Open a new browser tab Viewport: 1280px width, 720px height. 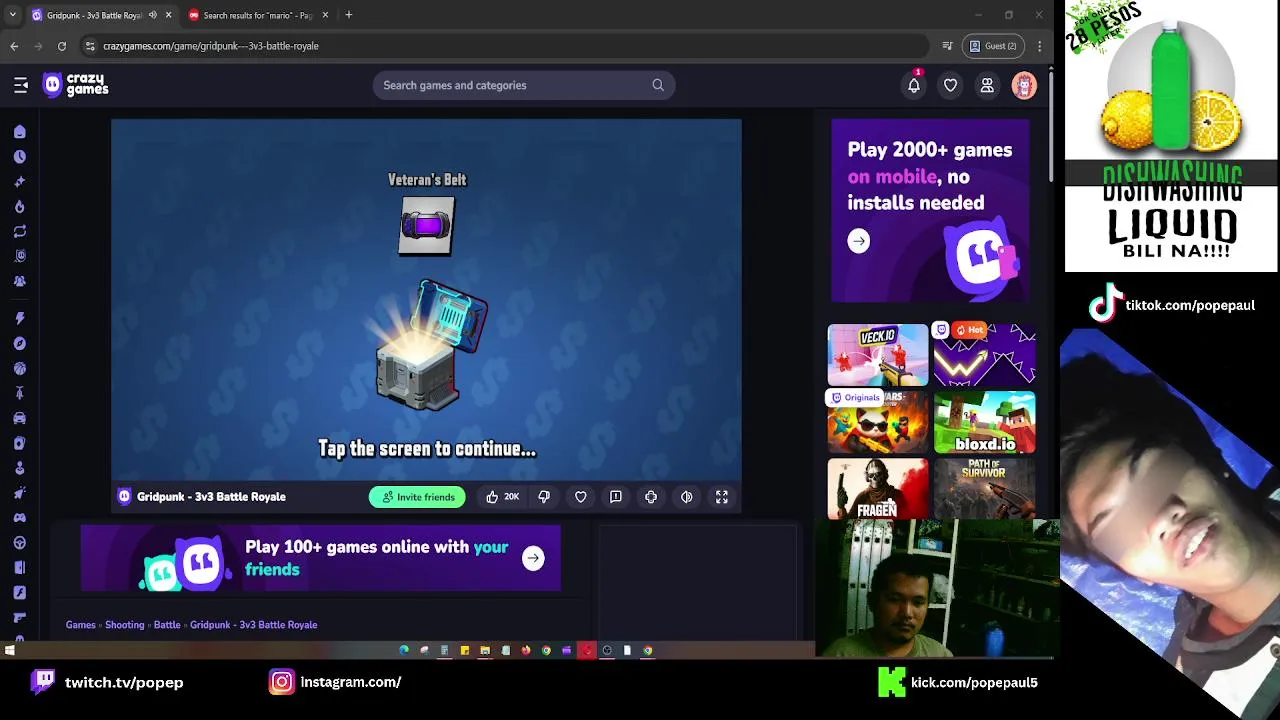pyautogui.click(x=348, y=15)
